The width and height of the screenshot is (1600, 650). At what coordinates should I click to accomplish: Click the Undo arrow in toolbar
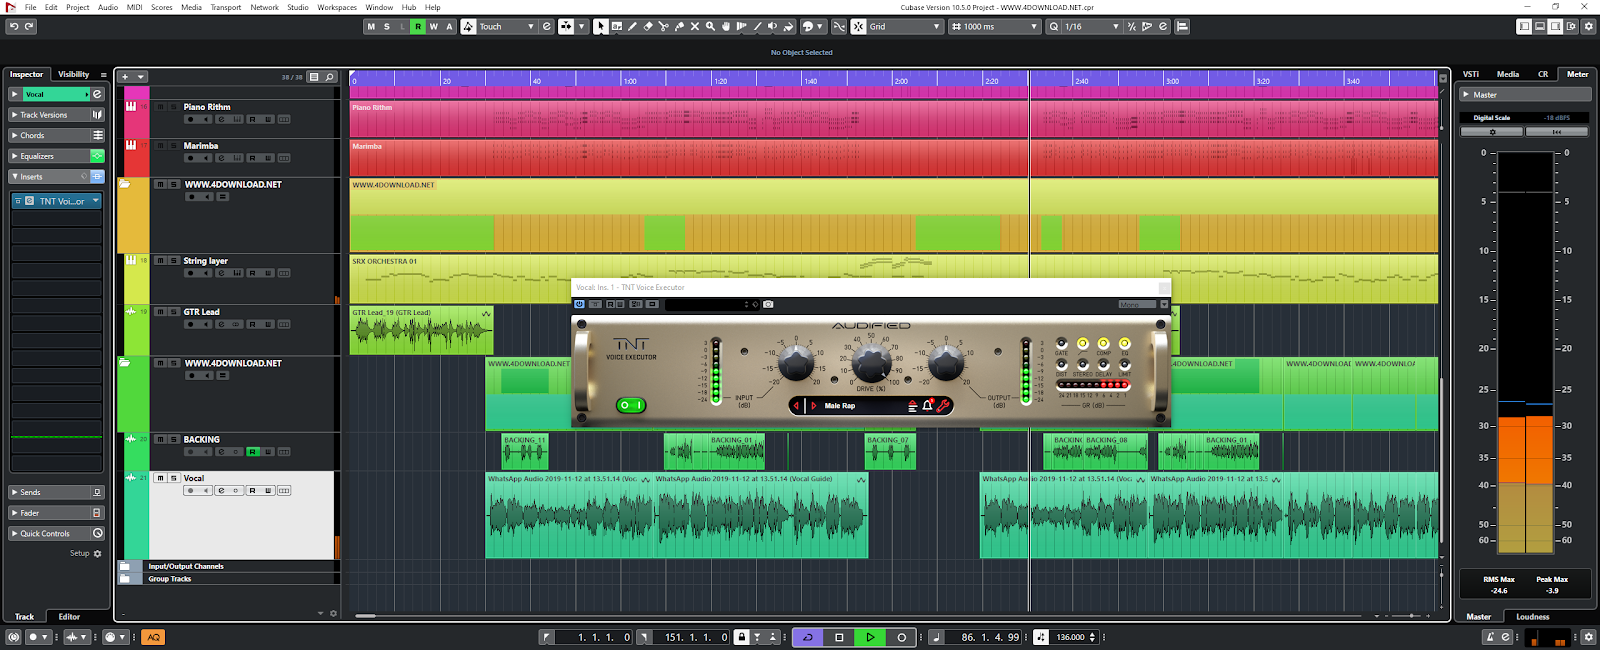[13, 26]
